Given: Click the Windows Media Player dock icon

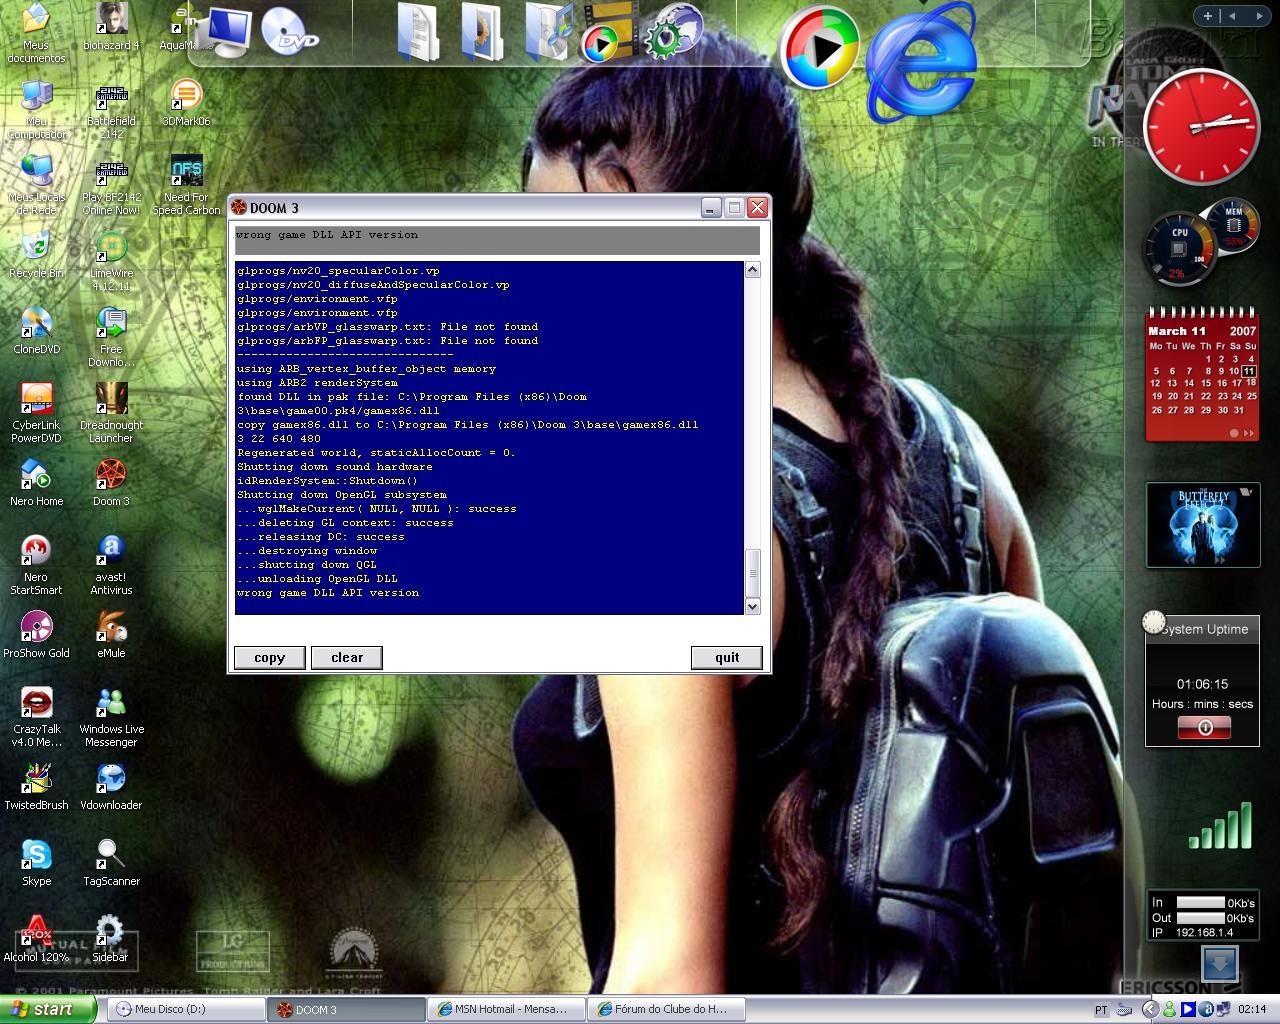Looking at the screenshot, I should 820,47.
